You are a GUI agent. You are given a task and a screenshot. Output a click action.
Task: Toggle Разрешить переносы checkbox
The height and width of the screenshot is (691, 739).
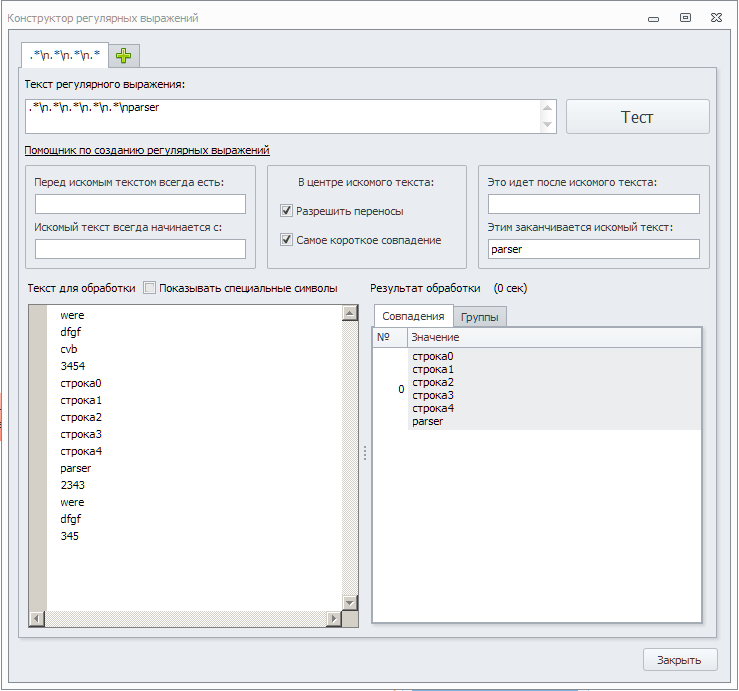pos(287,211)
